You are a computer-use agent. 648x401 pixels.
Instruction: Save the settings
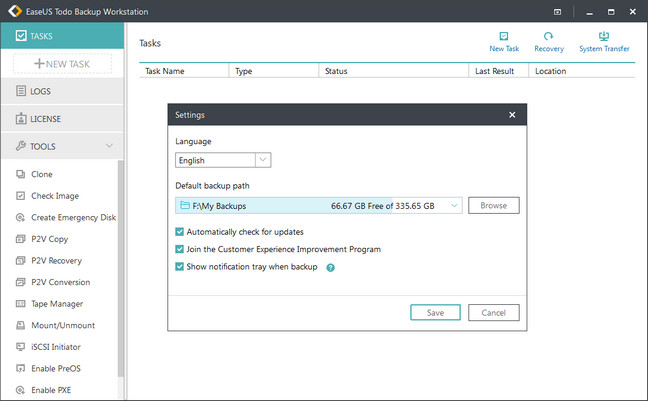tap(435, 313)
